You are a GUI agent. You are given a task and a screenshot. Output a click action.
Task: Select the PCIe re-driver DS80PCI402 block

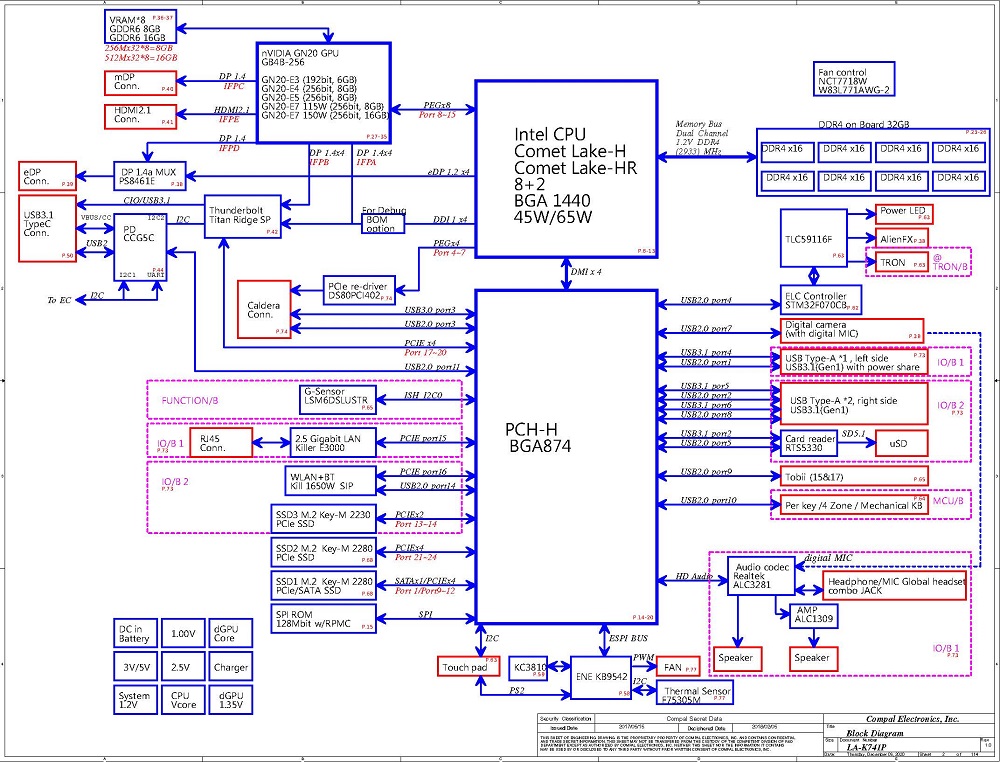[x=360, y=291]
